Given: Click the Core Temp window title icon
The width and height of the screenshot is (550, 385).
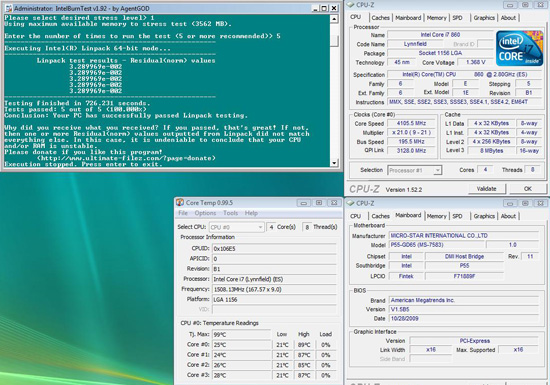Looking at the screenshot, I should point(180,202).
